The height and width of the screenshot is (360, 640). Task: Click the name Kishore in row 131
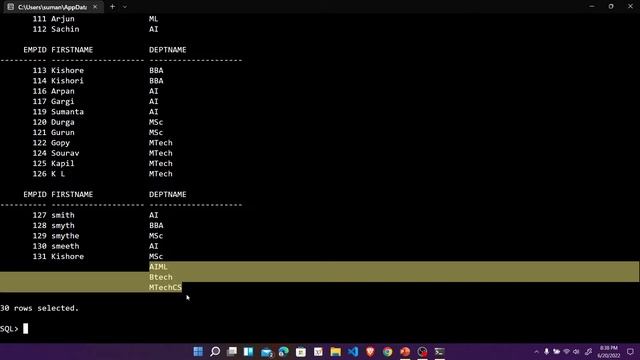pos(67,256)
